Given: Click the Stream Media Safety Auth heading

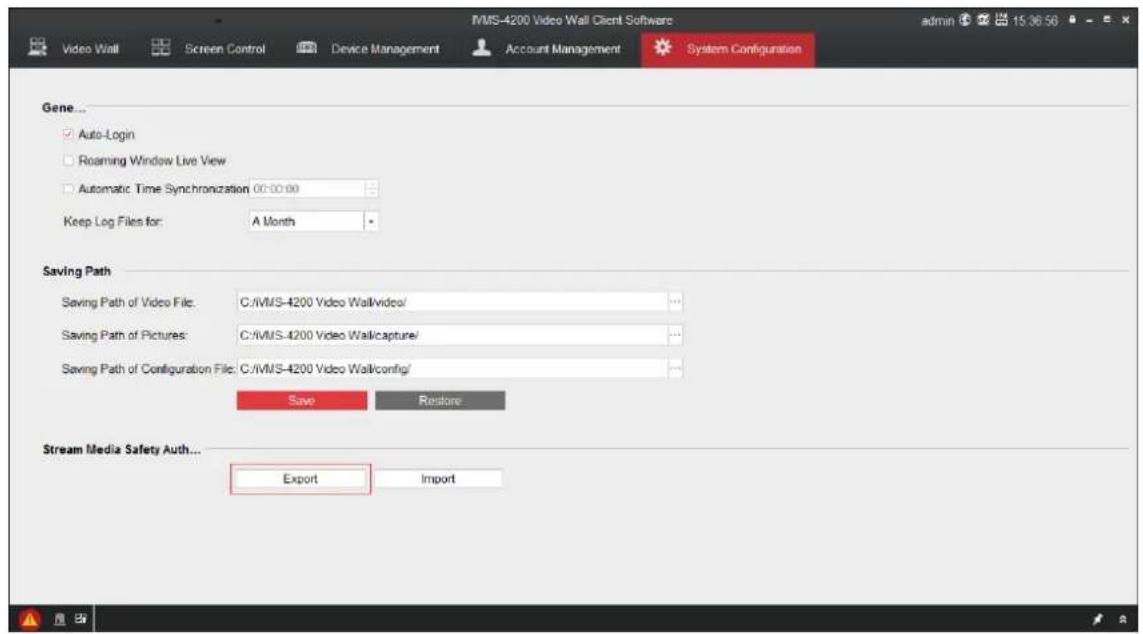Looking at the screenshot, I should [x=121, y=450].
